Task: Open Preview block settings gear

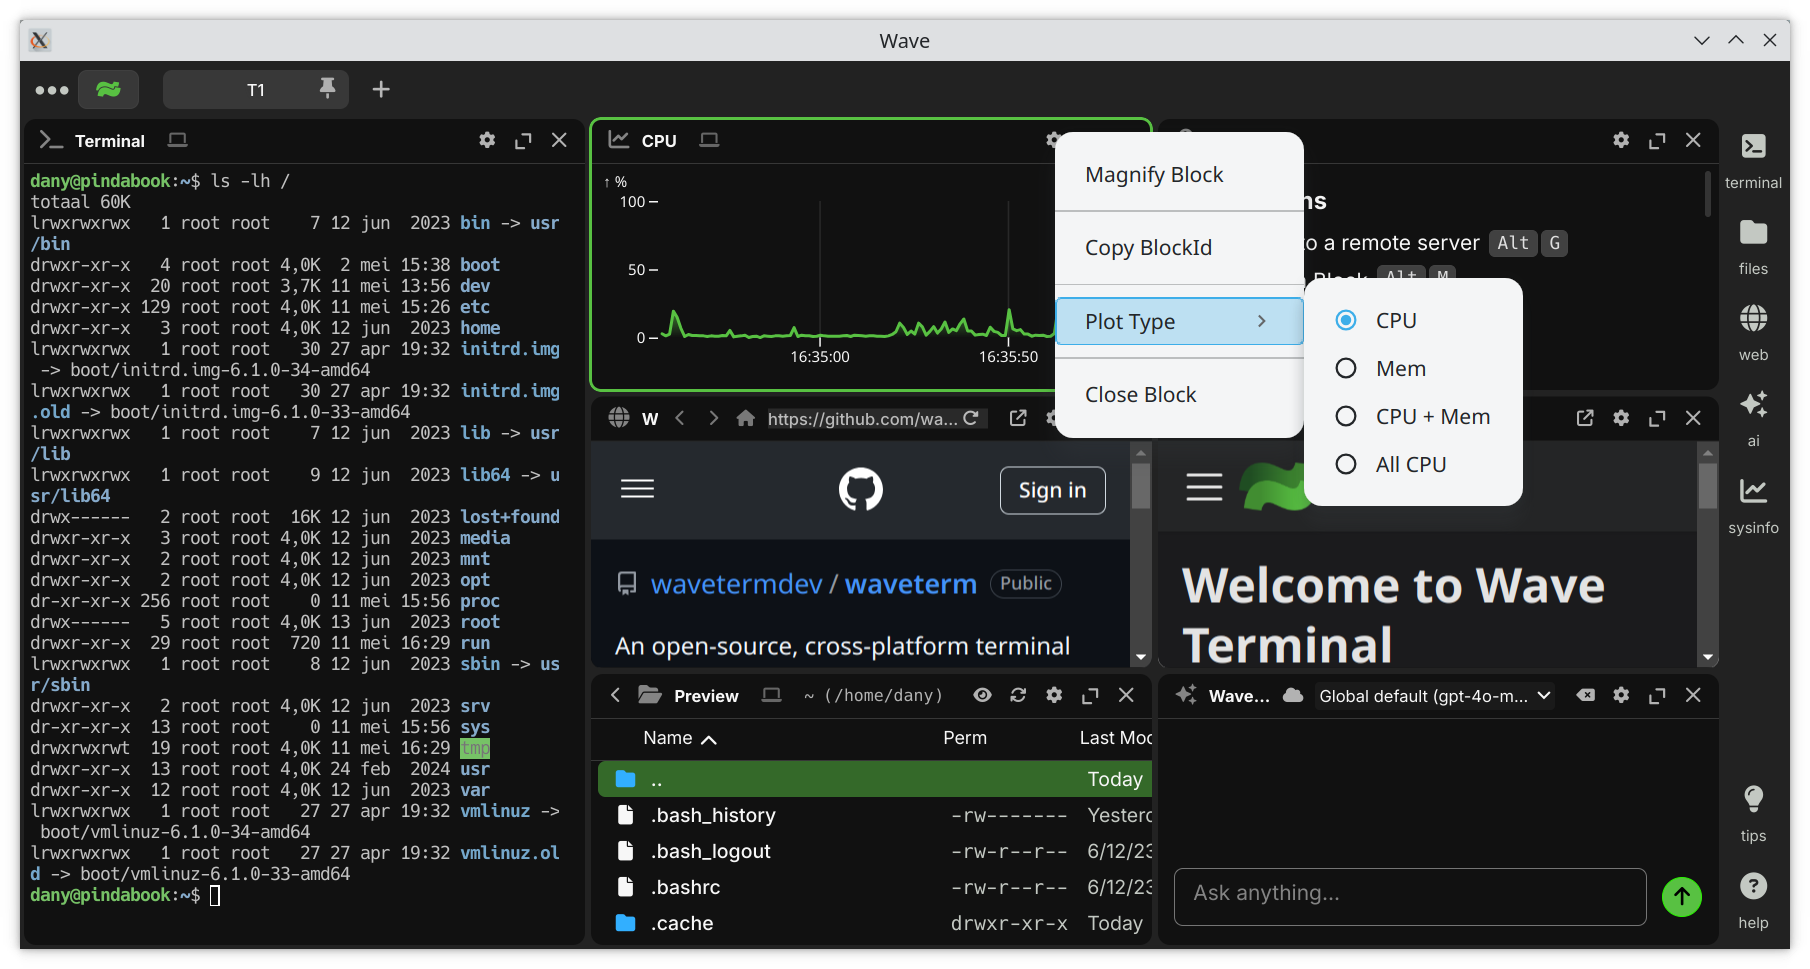Action: [1054, 695]
